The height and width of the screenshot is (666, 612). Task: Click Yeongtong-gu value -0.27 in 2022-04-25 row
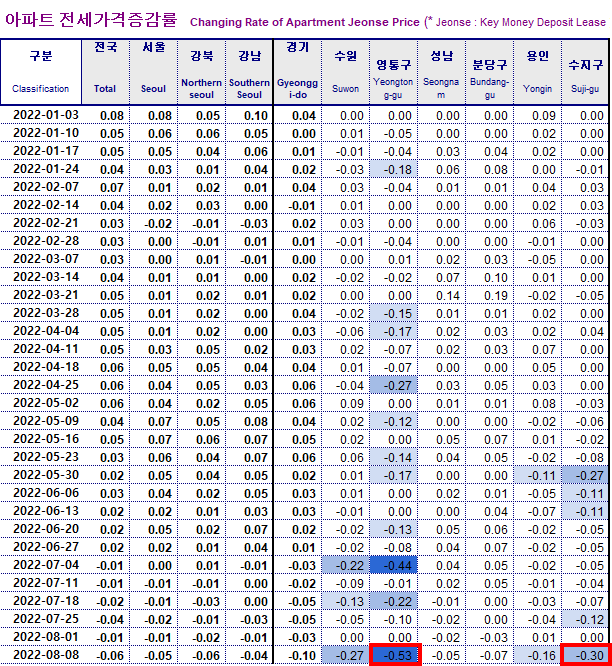[x=393, y=385]
